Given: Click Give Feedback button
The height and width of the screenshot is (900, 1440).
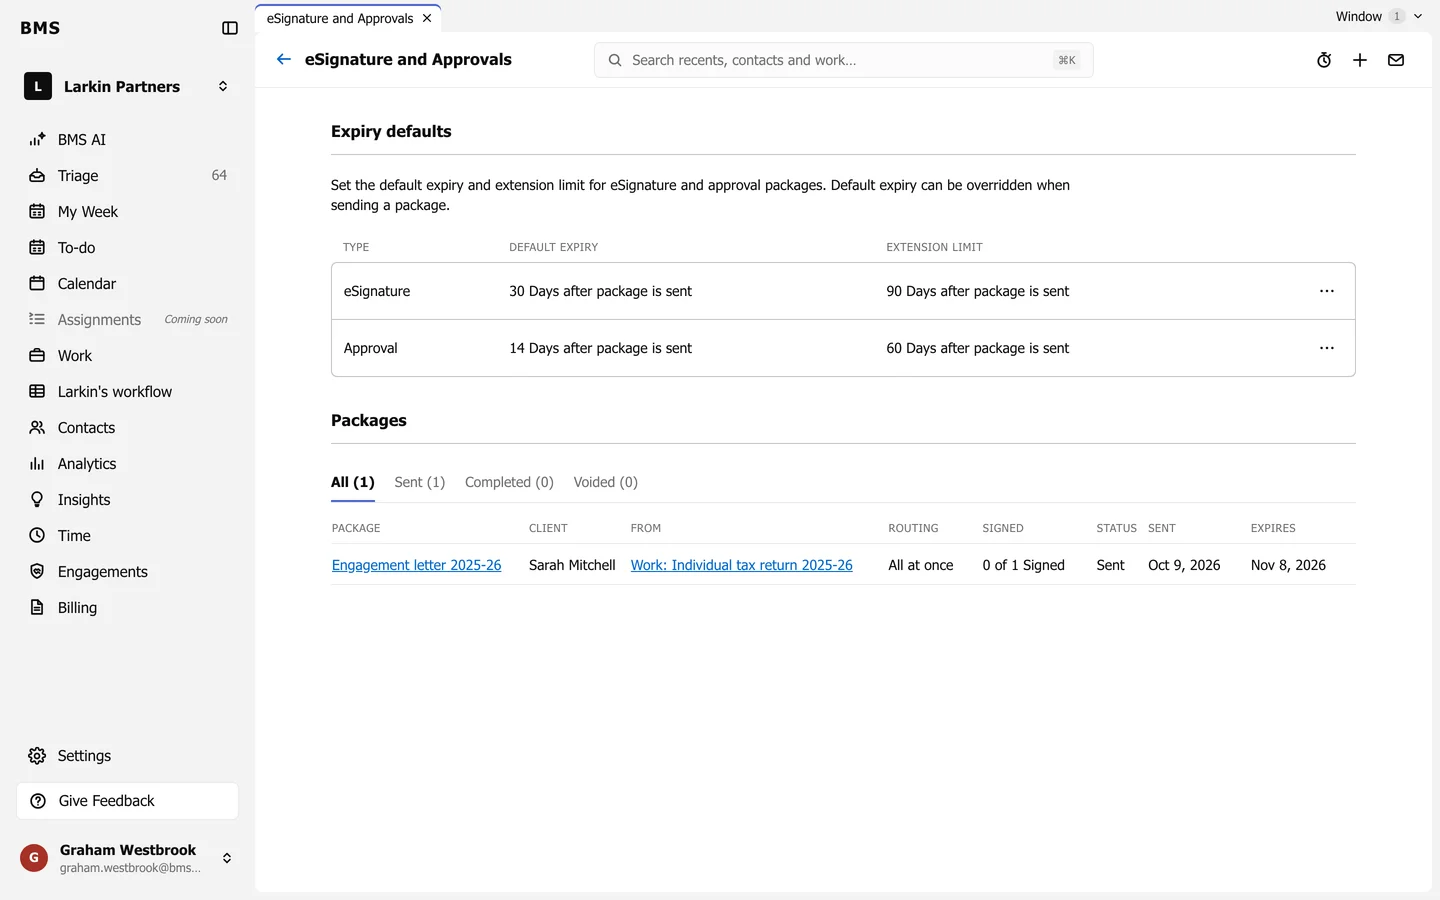Looking at the screenshot, I should [x=128, y=800].
